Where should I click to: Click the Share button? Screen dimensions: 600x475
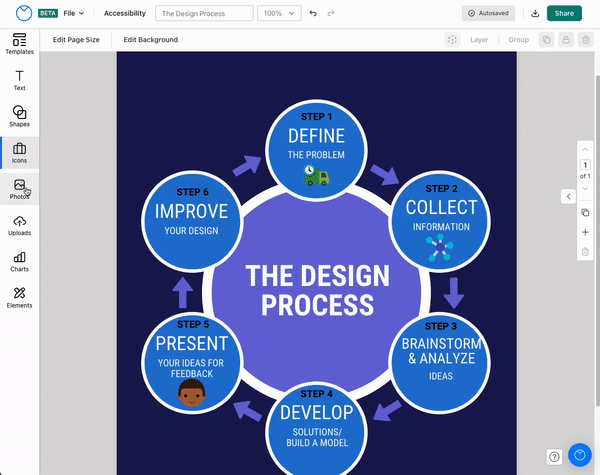coord(564,14)
